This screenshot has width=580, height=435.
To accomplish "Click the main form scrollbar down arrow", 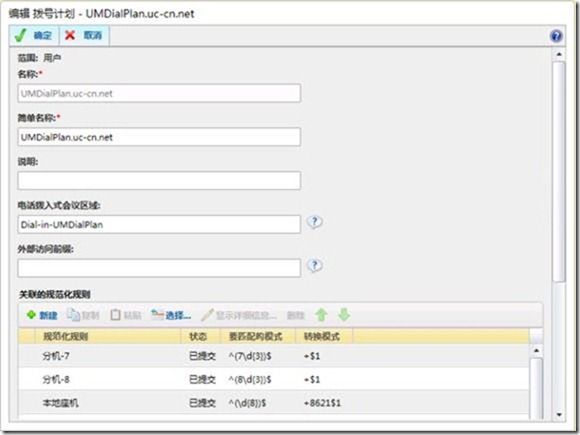I will click(x=559, y=415).
